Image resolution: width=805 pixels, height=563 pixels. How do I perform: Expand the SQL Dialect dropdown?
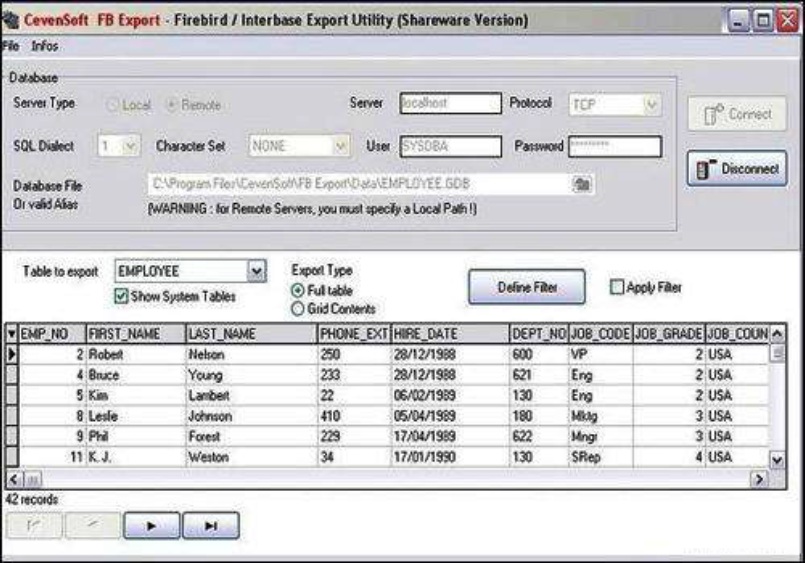click(130, 146)
